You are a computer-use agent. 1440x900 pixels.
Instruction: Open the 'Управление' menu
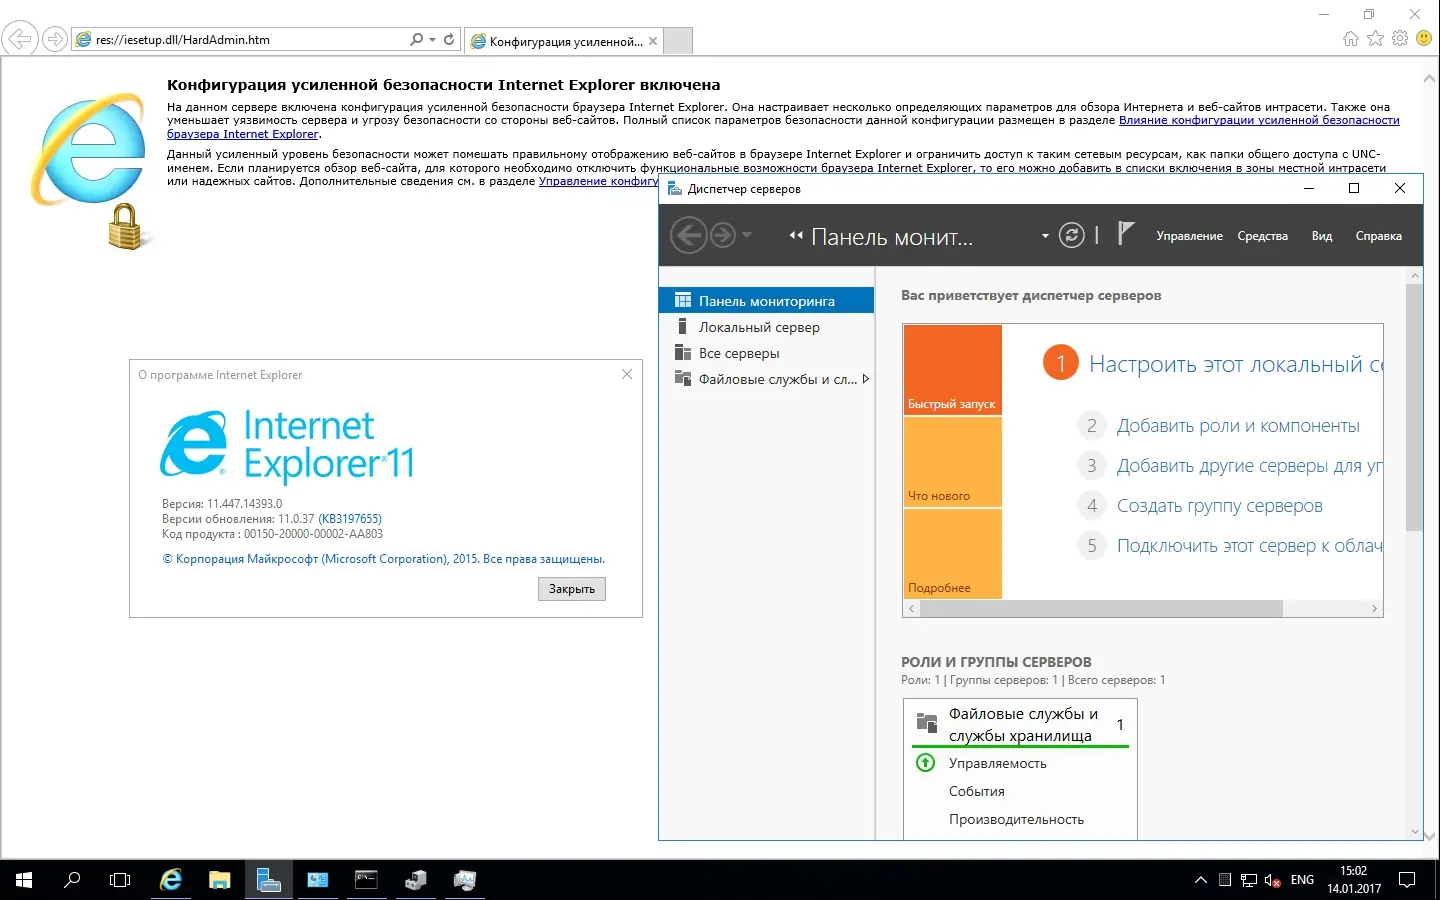[x=1190, y=236]
